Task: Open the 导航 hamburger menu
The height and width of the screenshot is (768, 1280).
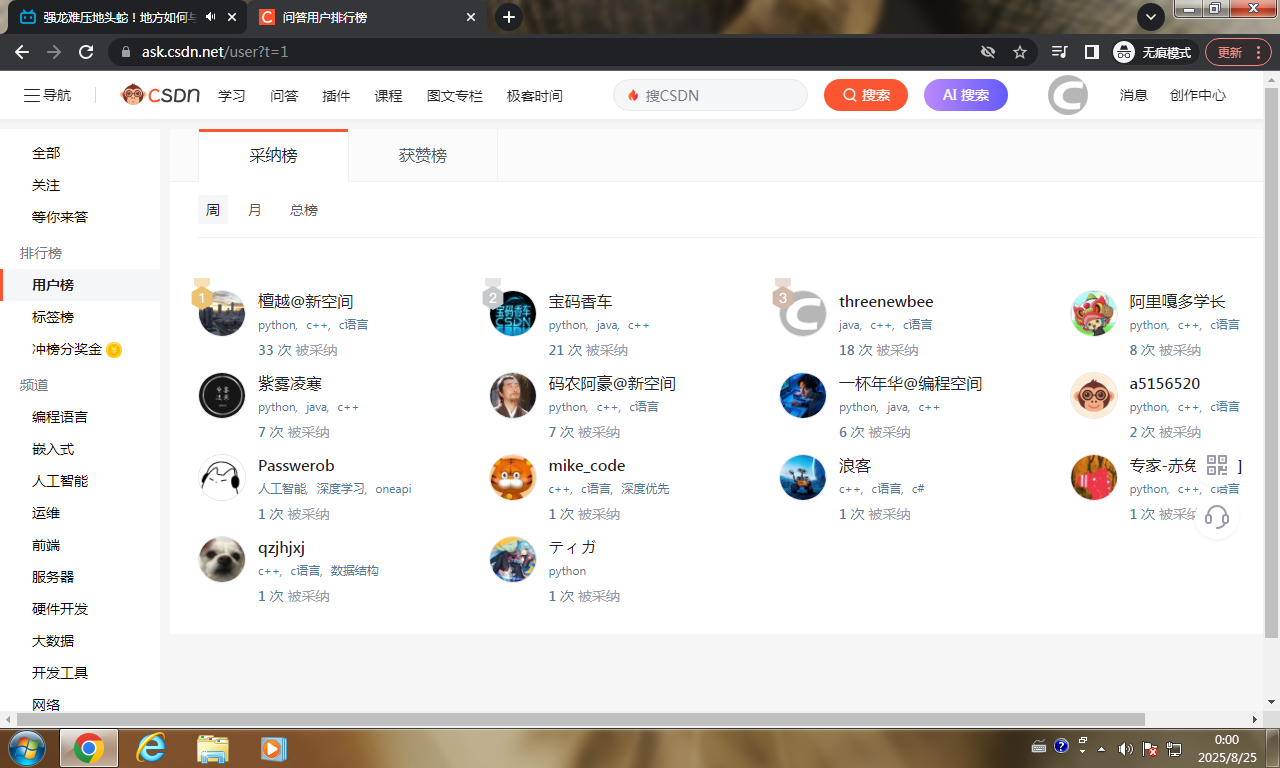Action: pyautogui.click(x=48, y=95)
